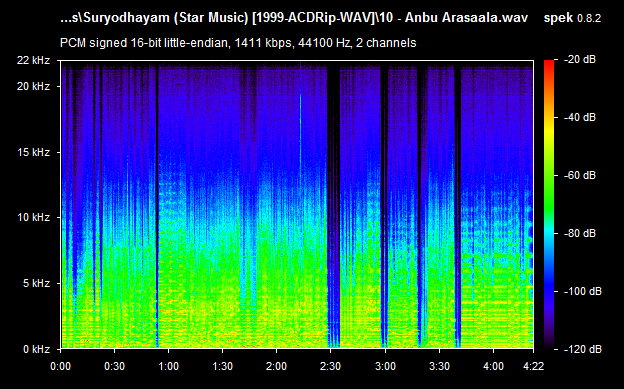This screenshot has width=624, height=389.
Task: Click the -100 dB scale label
Action: click(583, 291)
